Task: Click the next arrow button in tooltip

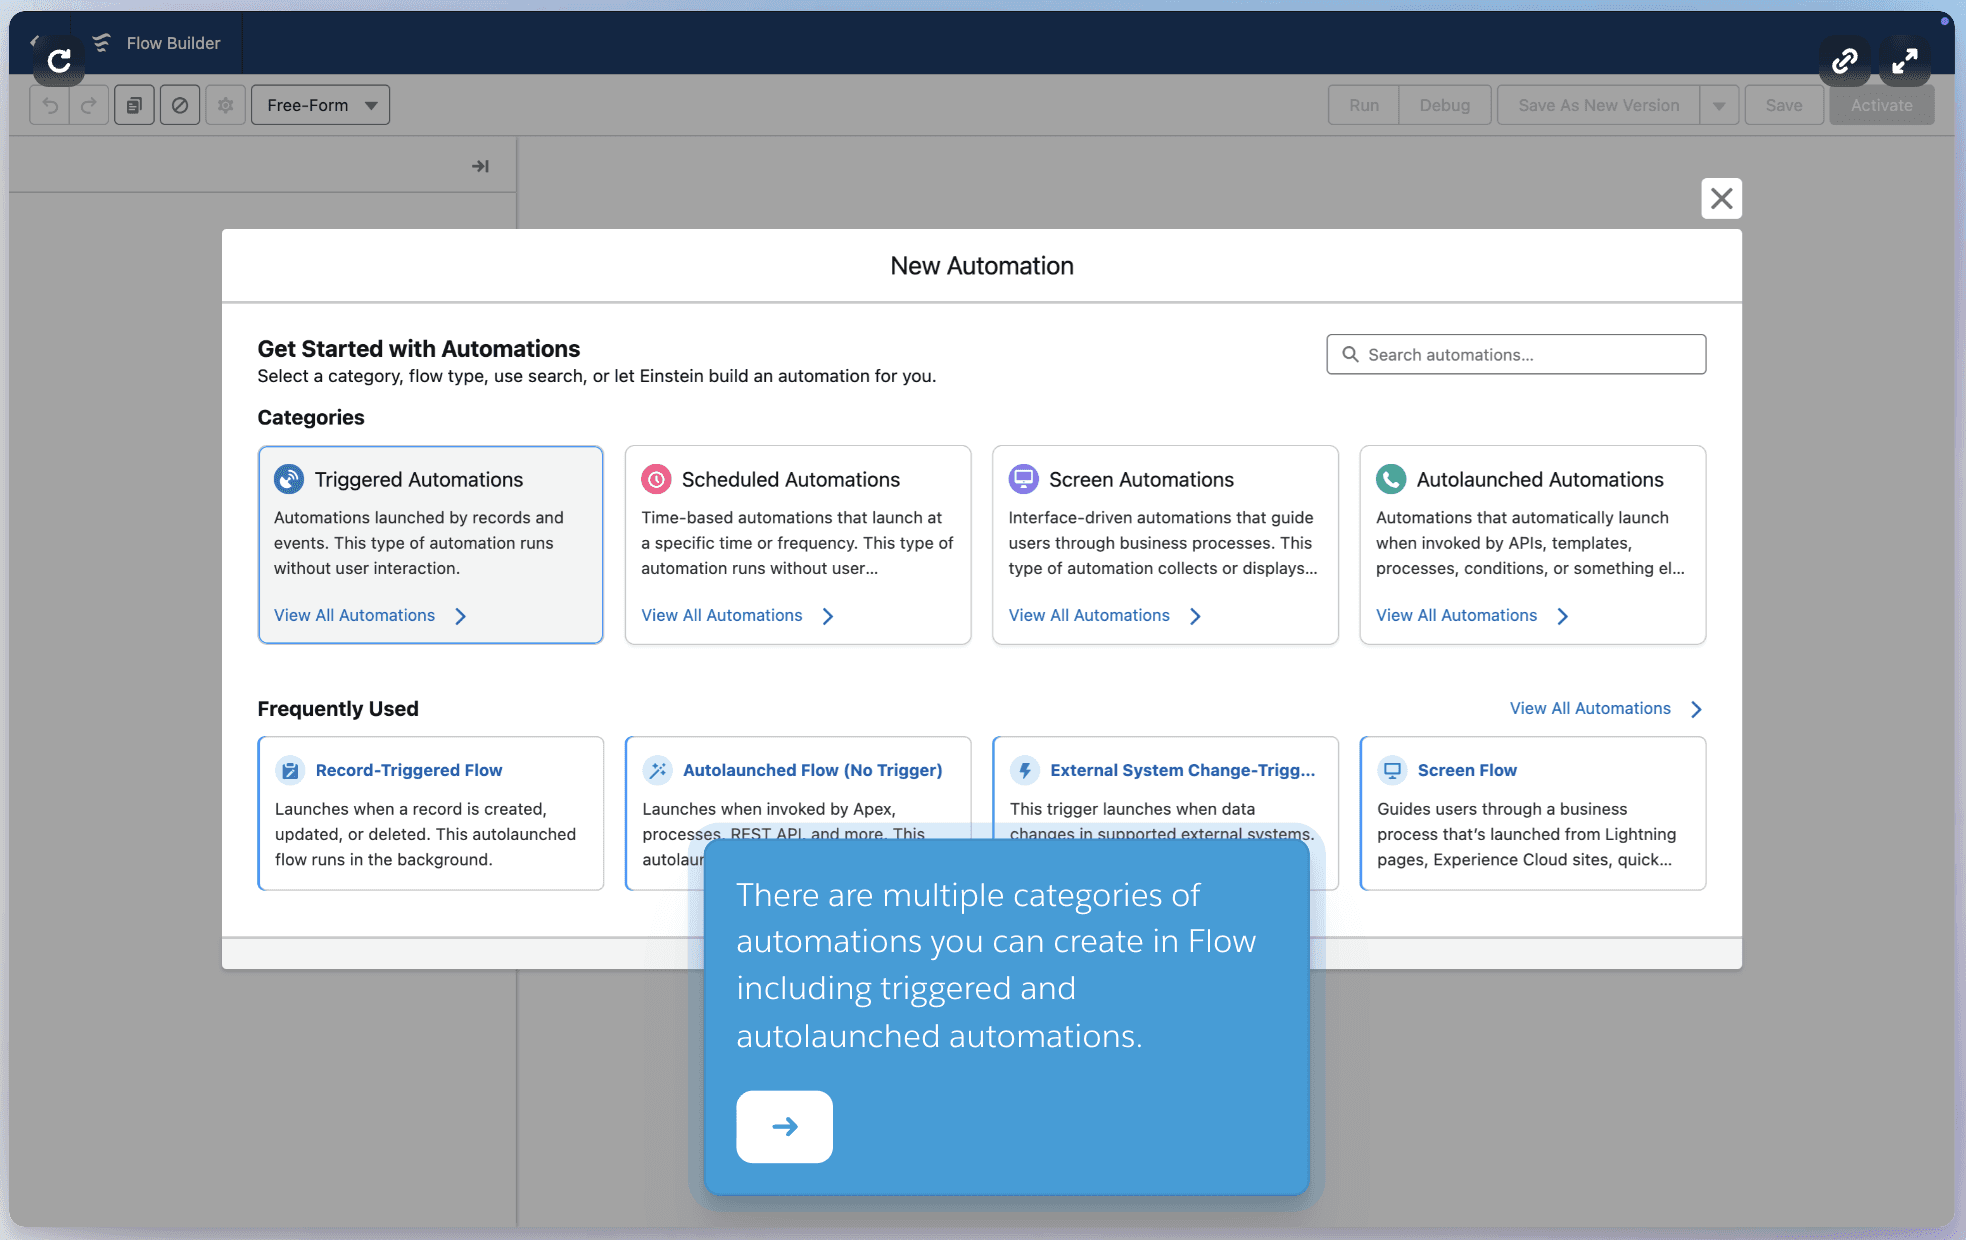Action: 784,1127
